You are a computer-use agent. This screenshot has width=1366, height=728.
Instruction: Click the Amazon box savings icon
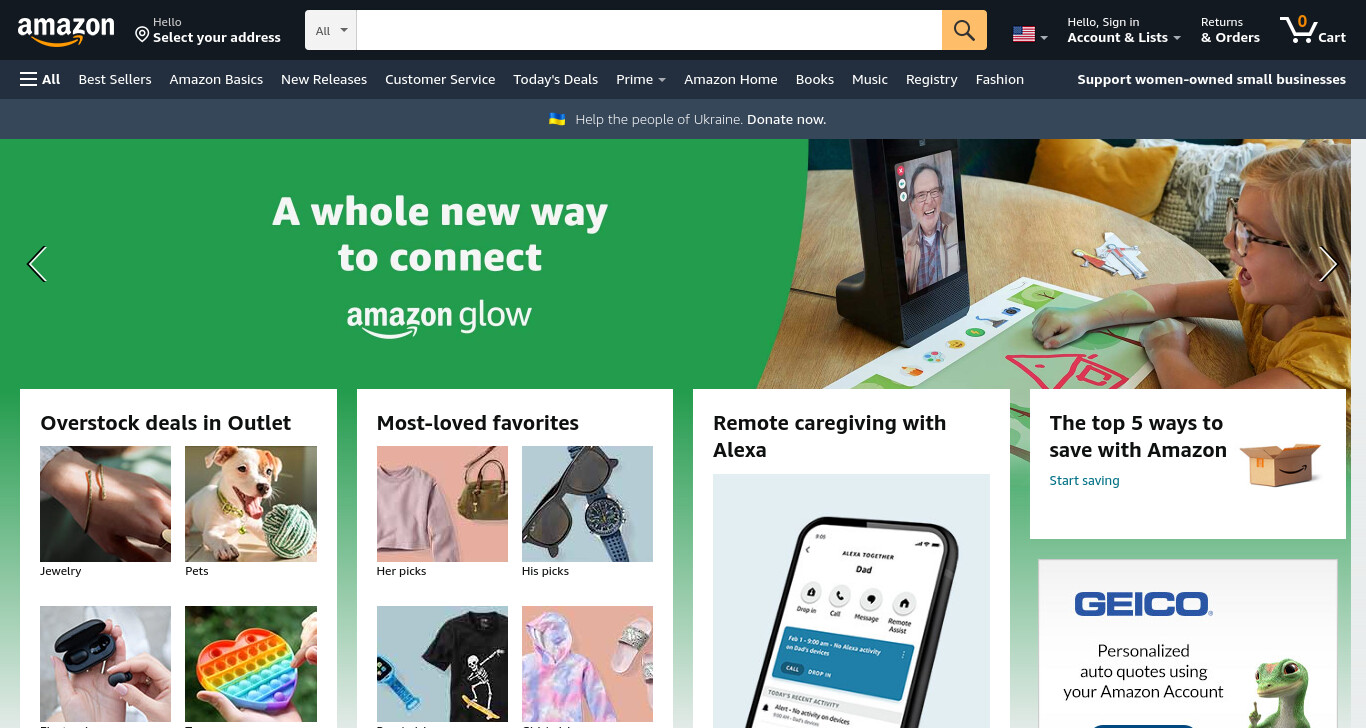tap(1280, 463)
